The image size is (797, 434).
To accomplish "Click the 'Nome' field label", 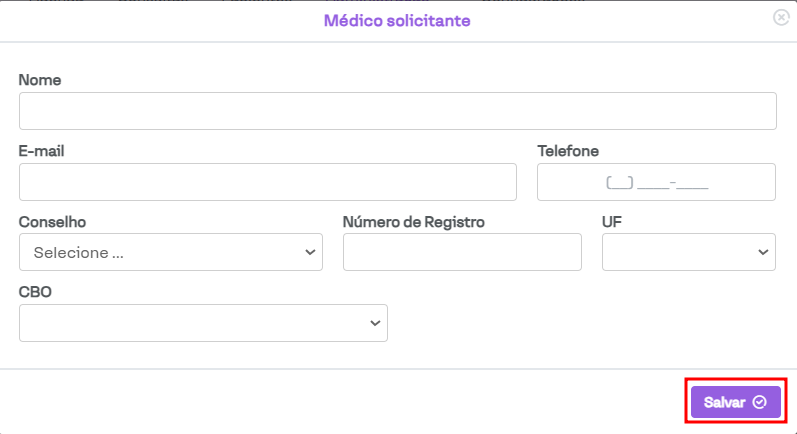I will (40, 80).
